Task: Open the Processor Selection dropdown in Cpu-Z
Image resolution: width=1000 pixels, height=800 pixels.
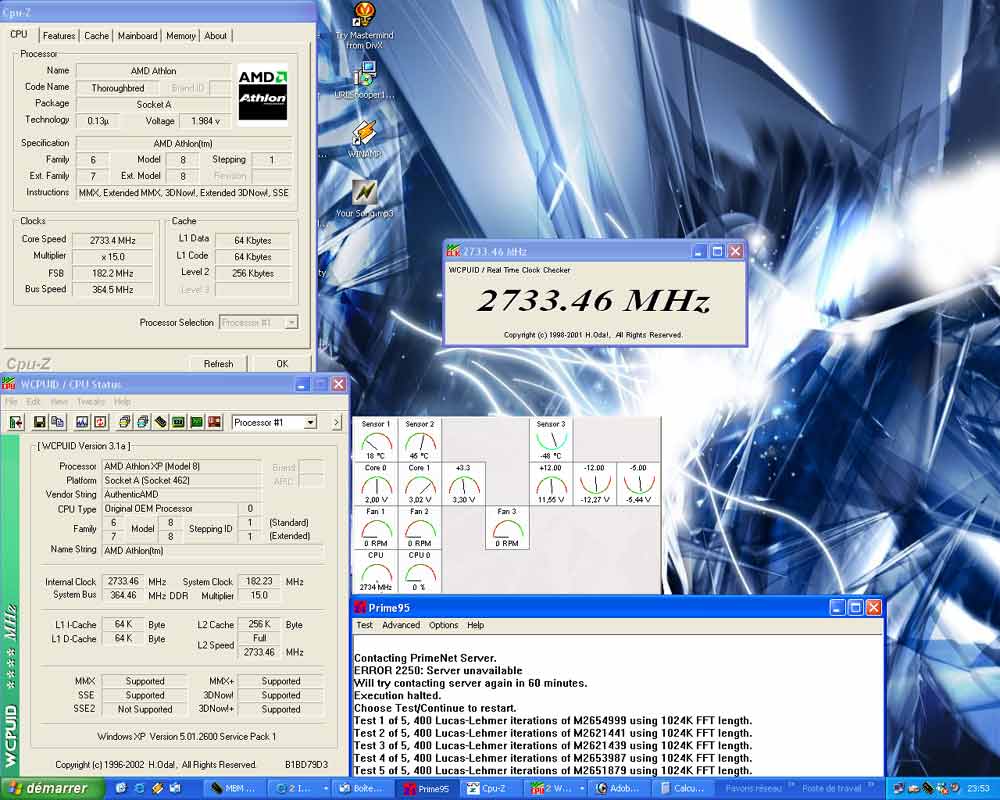Action: pyautogui.click(x=291, y=323)
